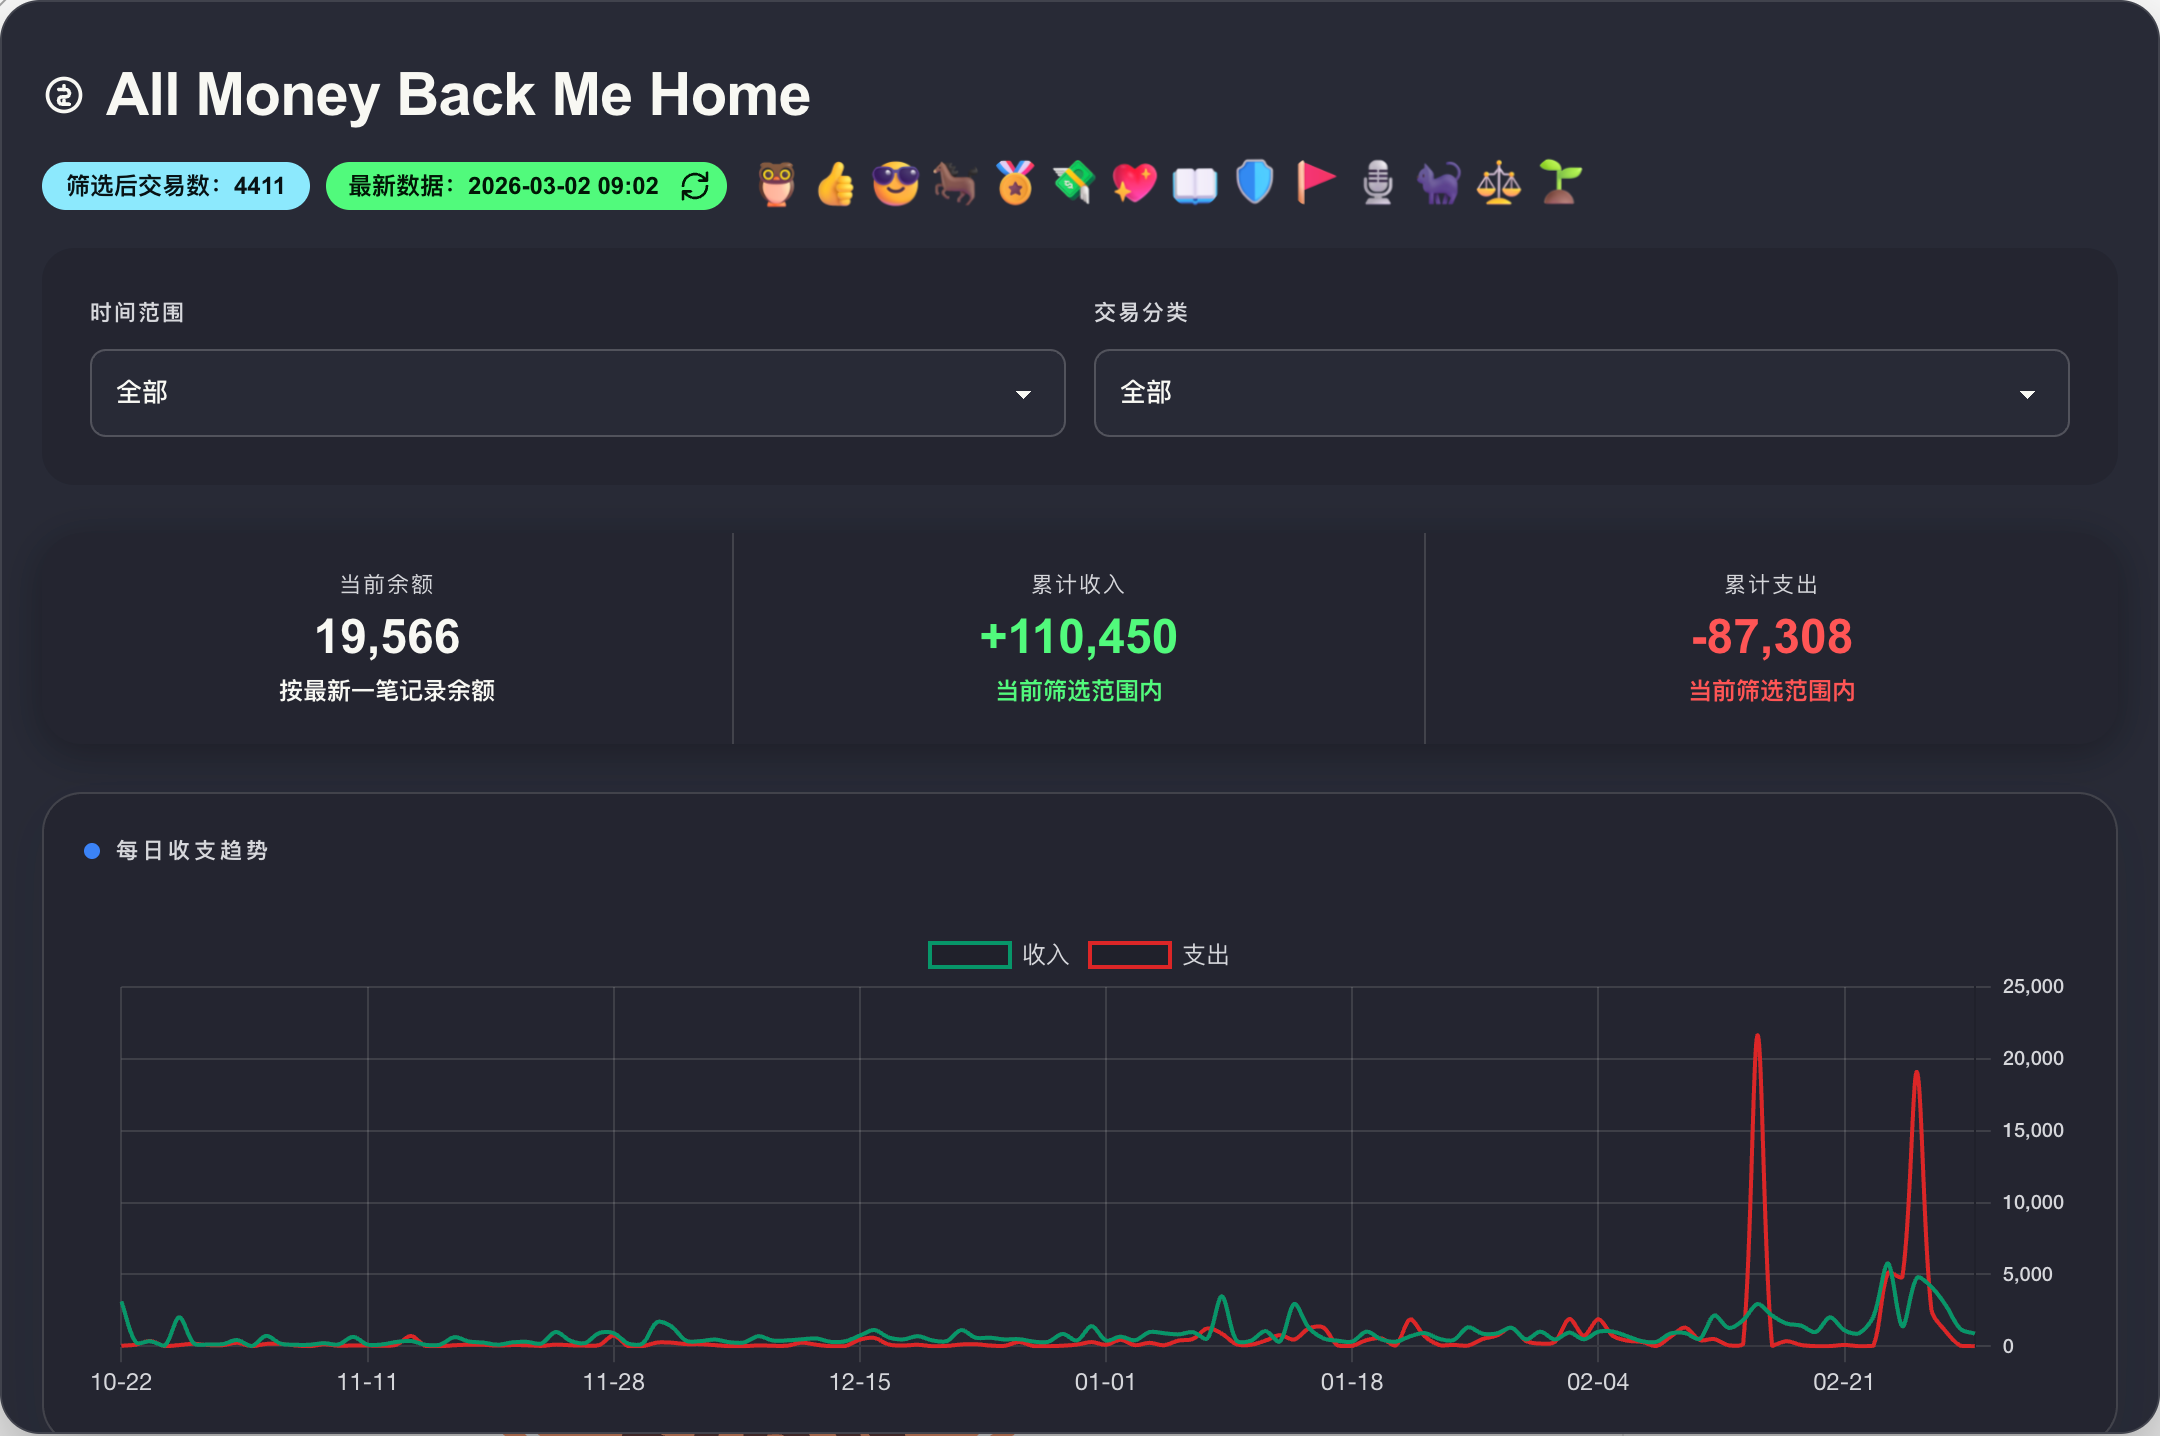Open the 时间范围 dropdown
Image resolution: width=2160 pixels, height=1436 pixels.
pos(577,393)
